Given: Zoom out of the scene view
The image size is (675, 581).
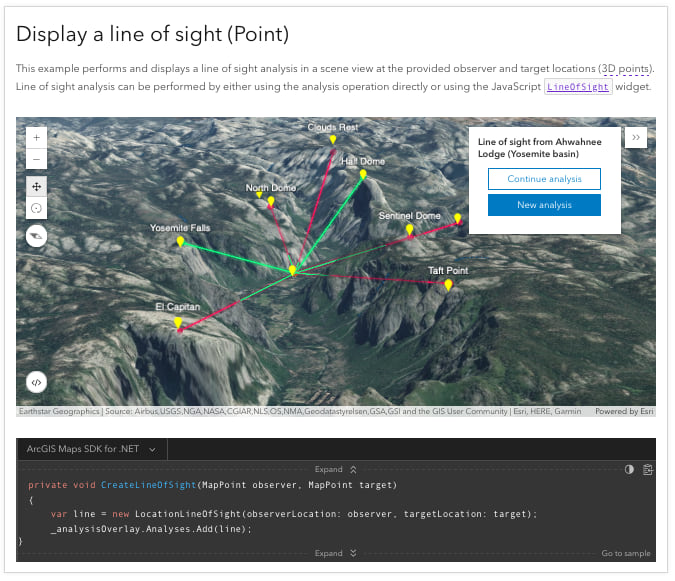Looking at the screenshot, I should click(37, 159).
